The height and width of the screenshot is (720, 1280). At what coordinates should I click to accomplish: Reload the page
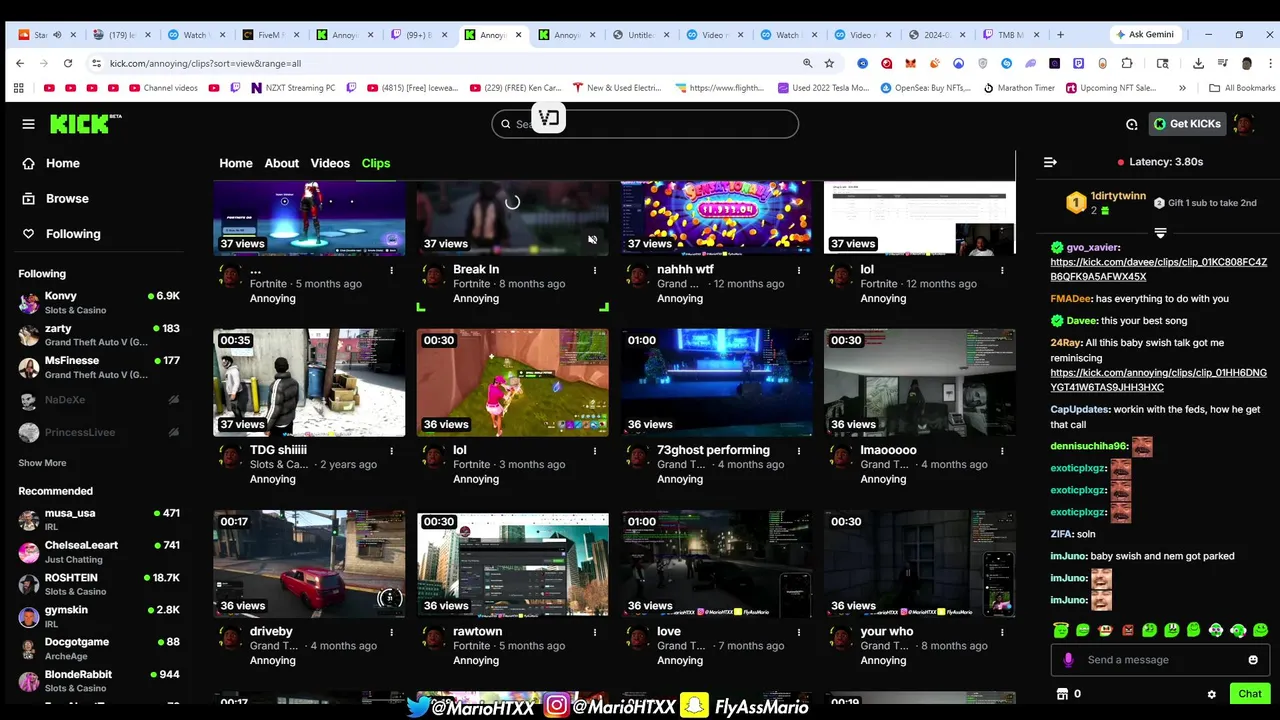pyautogui.click(x=68, y=63)
